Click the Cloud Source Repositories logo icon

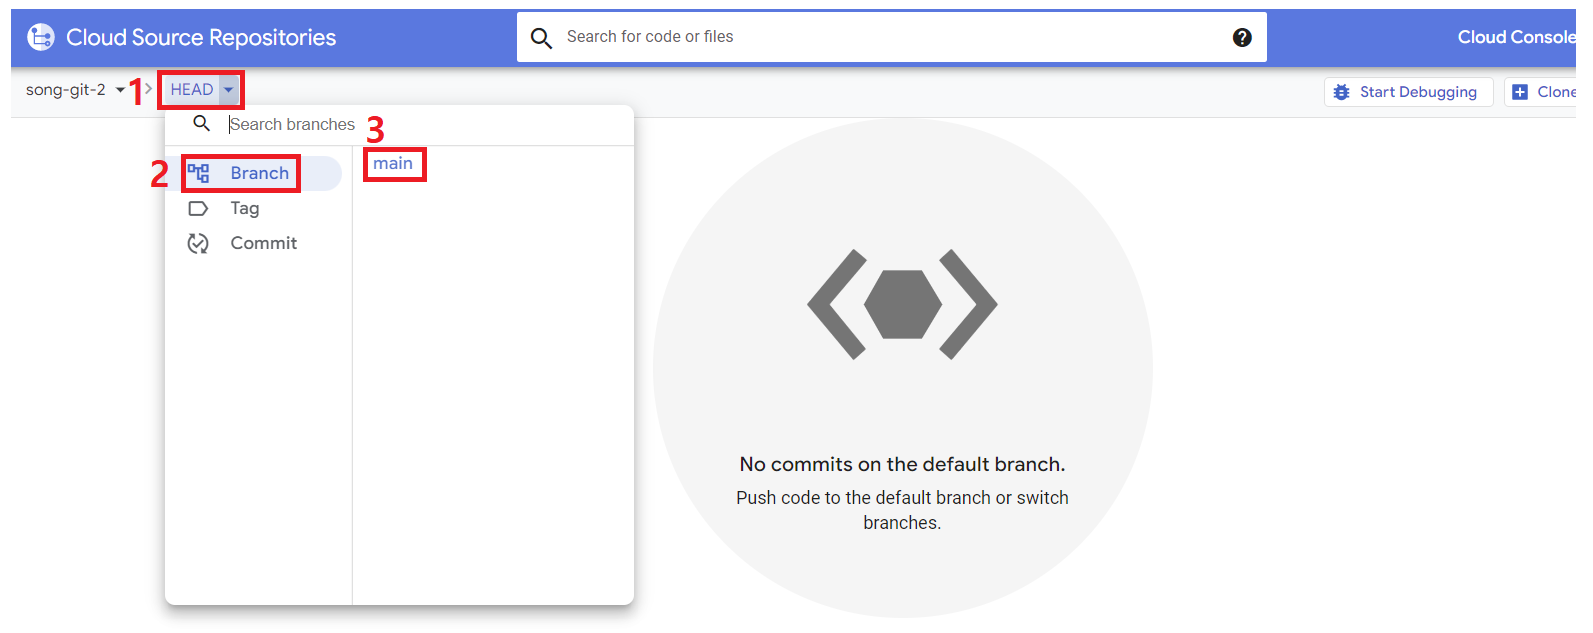pos(41,37)
